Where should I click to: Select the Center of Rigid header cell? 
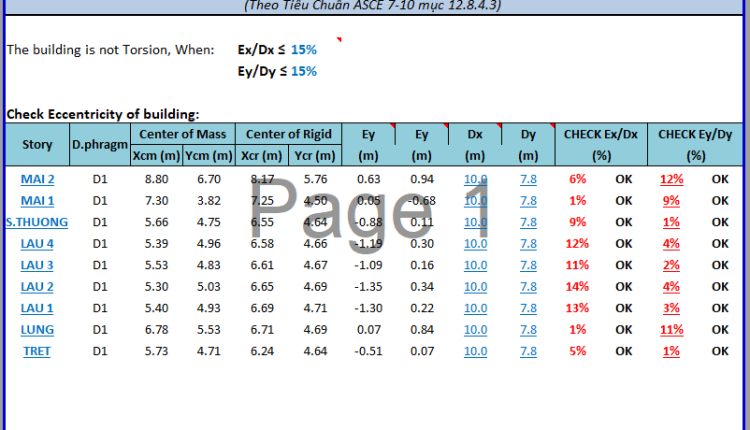pyautogui.click(x=288, y=134)
